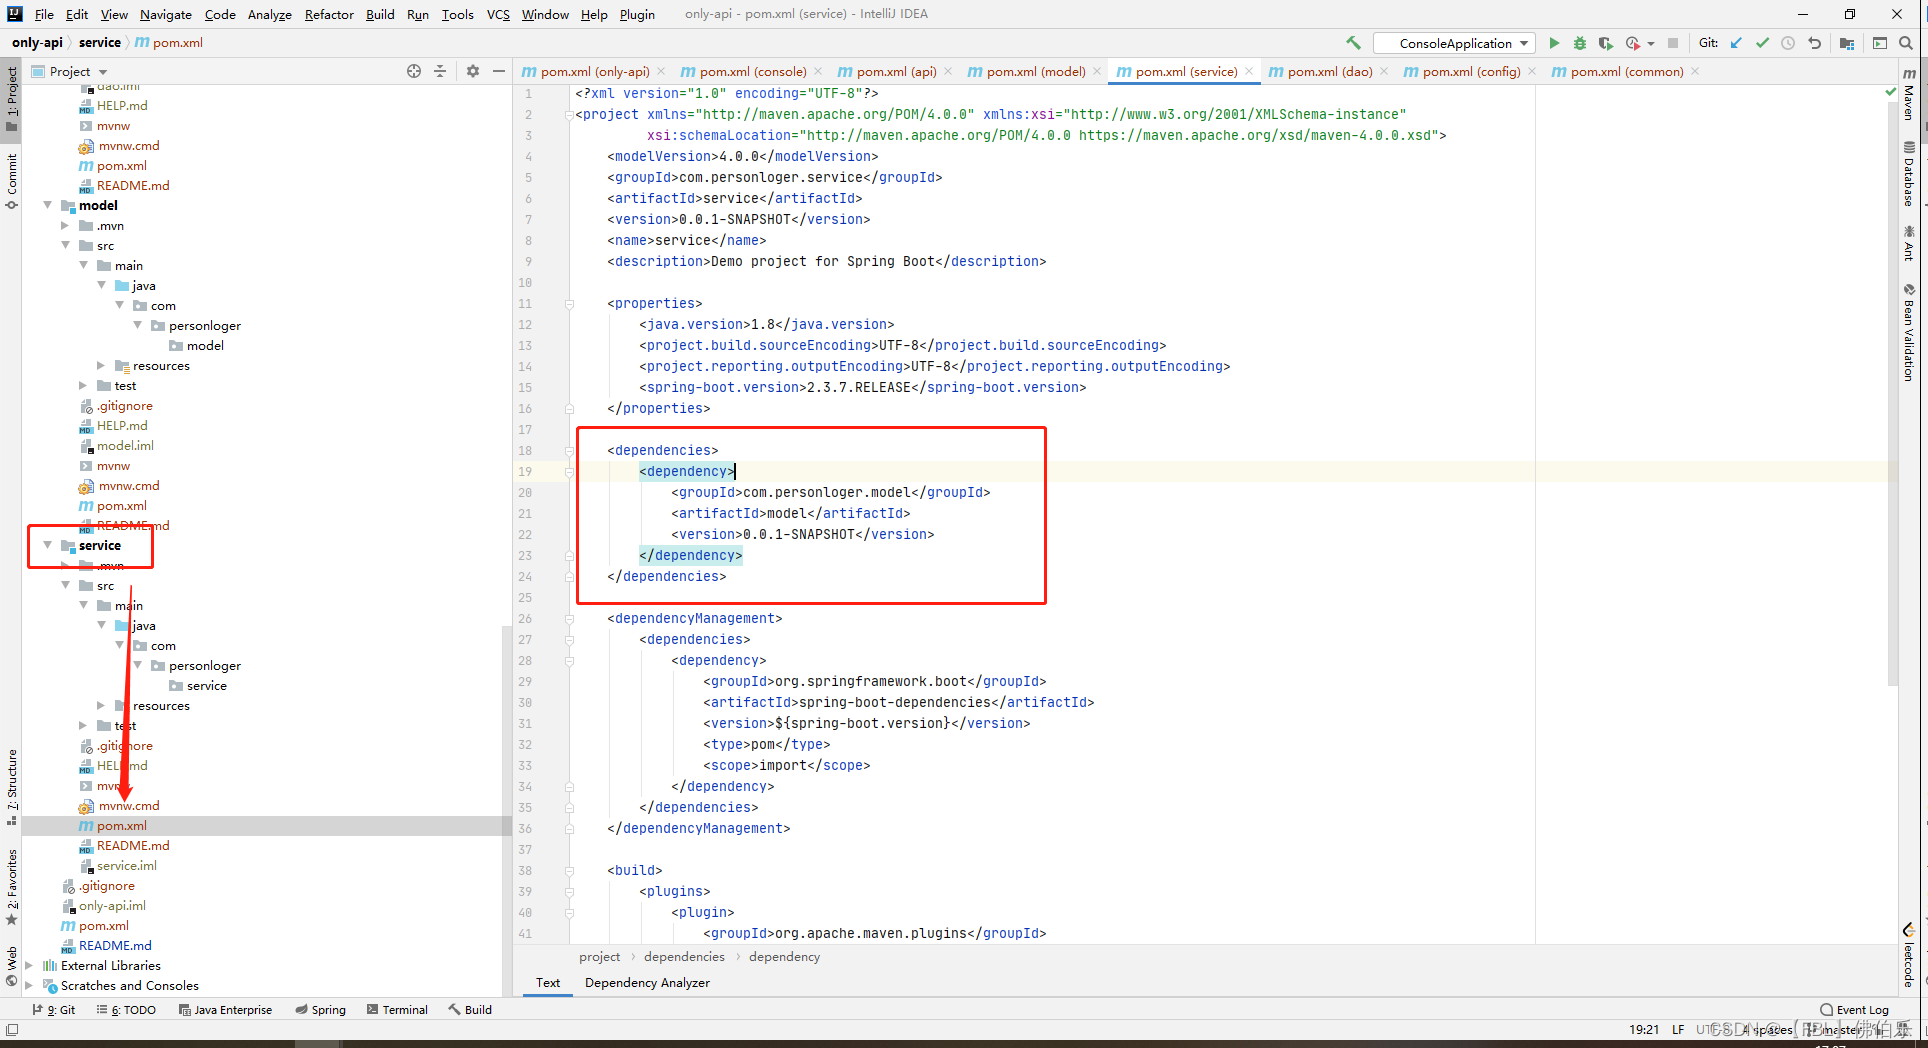The image size is (1928, 1048).
Task: Open the File menu
Action: pos(44,14)
